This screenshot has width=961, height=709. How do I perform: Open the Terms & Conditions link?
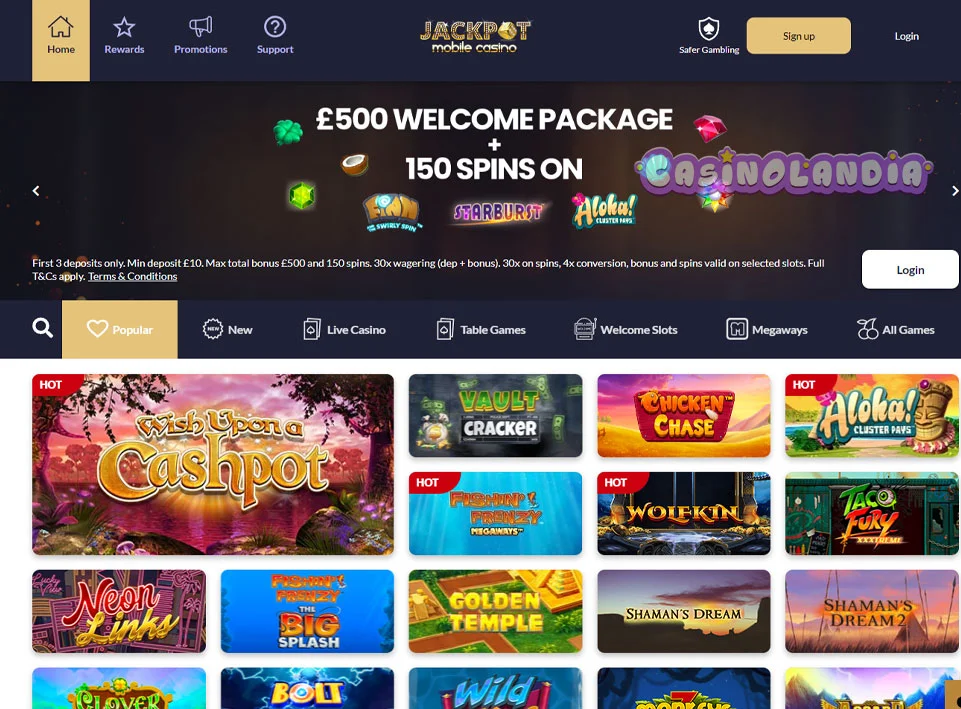pos(132,276)
